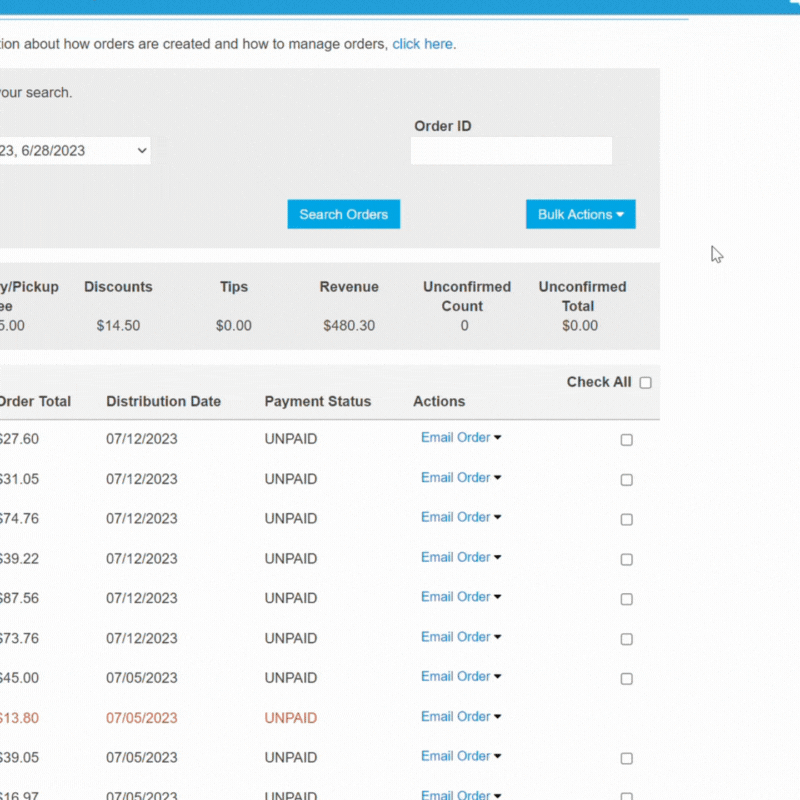Open the "click here" link for order help
The height and width of the screenshot is (800, 800).
coord(422,44)
